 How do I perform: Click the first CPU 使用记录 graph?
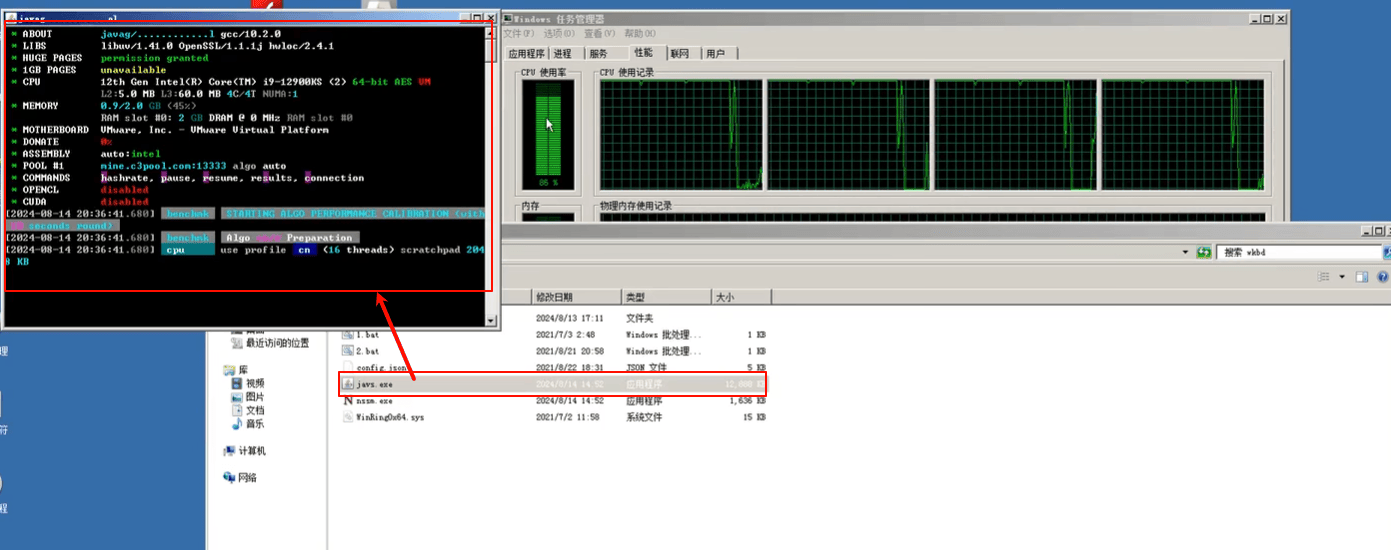[681, 135]
